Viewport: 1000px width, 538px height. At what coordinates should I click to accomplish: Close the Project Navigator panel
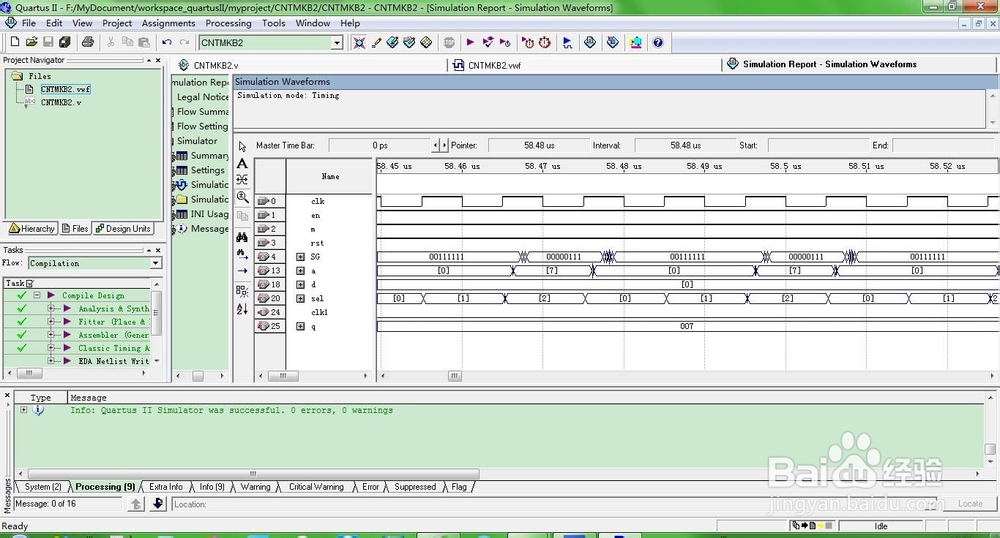coord(158,60)
